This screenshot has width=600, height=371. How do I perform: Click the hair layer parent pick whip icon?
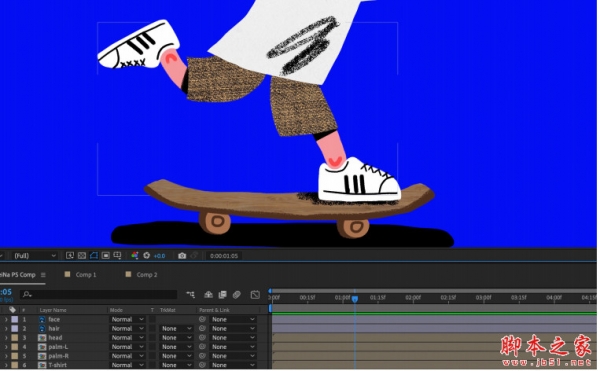202,329
